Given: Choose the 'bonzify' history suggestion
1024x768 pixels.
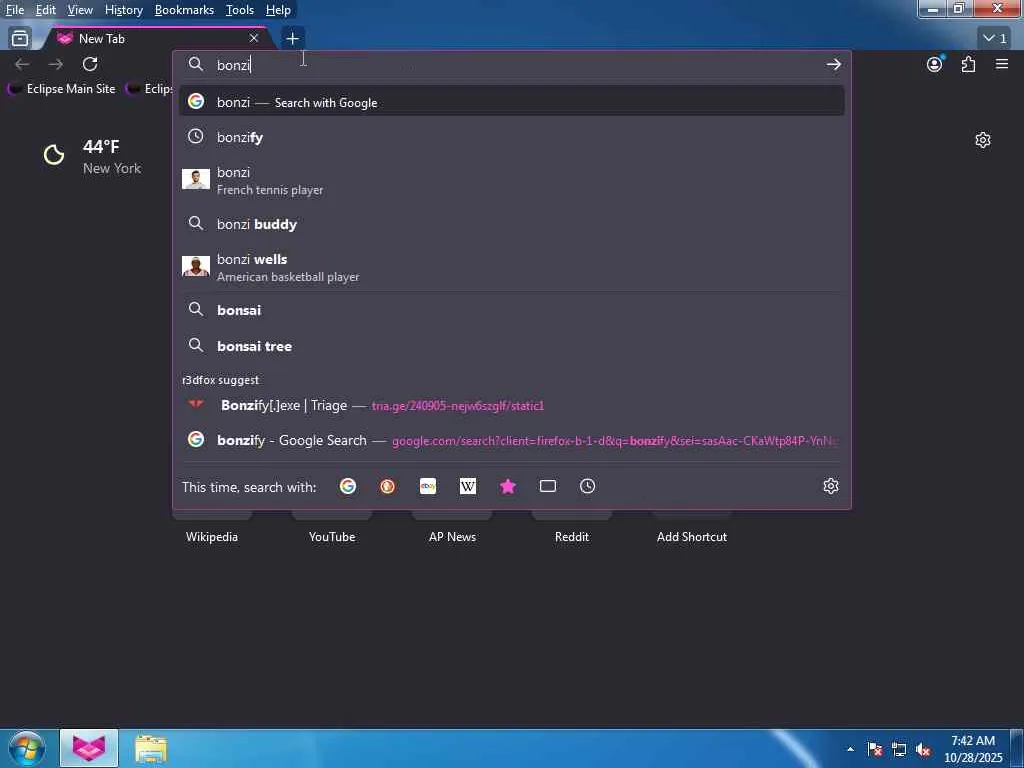Looking at the screenshot, I should pyautogui.click(x=511, y=137).
